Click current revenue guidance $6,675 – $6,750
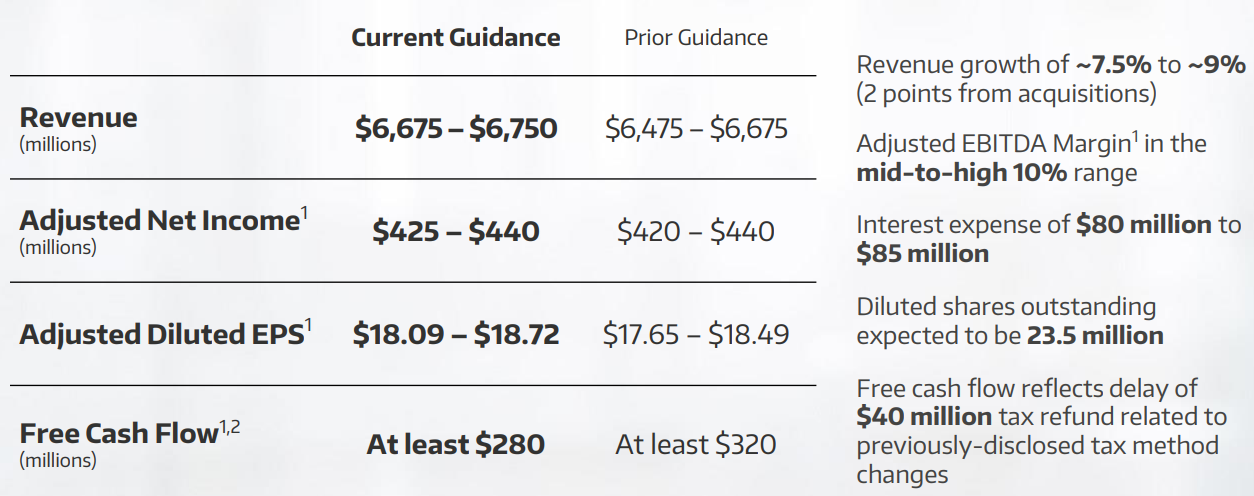1254x496 pixels. pyautogui.click(x=456, y=129)
